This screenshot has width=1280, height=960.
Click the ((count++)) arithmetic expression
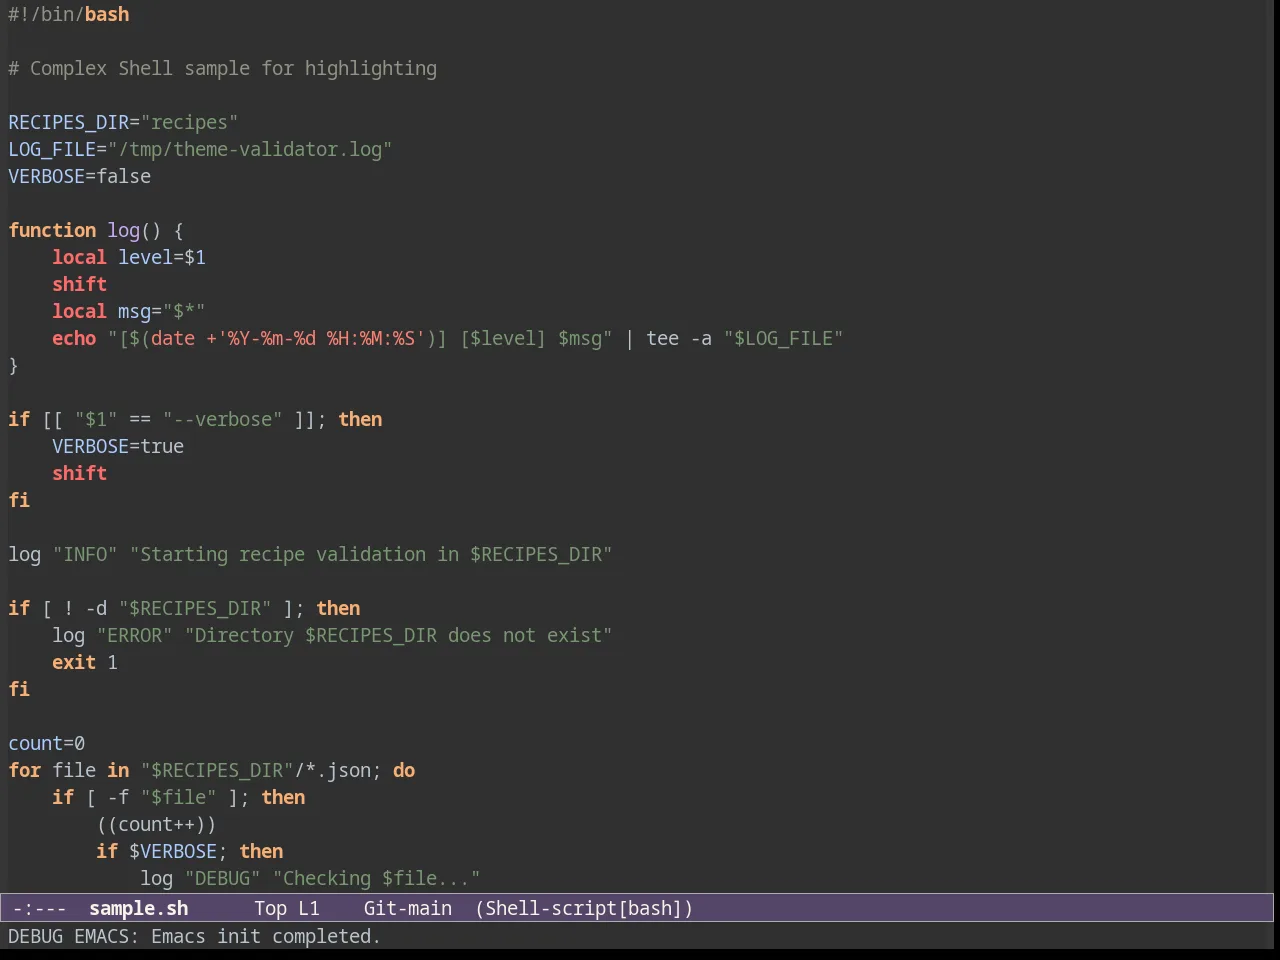point(157,824)
